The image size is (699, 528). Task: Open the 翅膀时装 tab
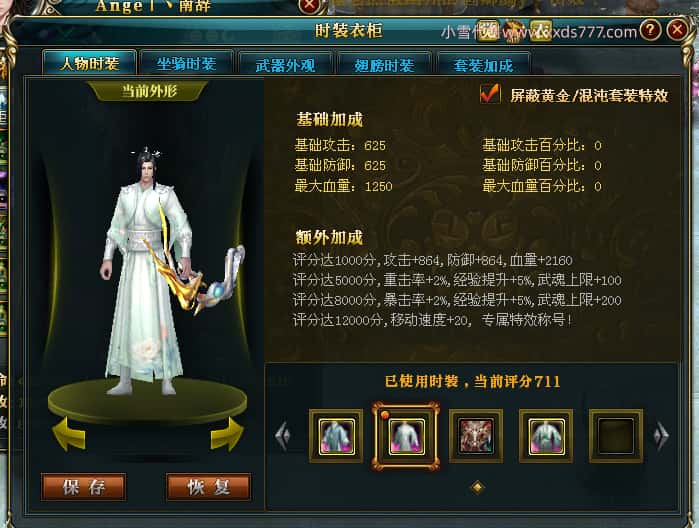384,65
